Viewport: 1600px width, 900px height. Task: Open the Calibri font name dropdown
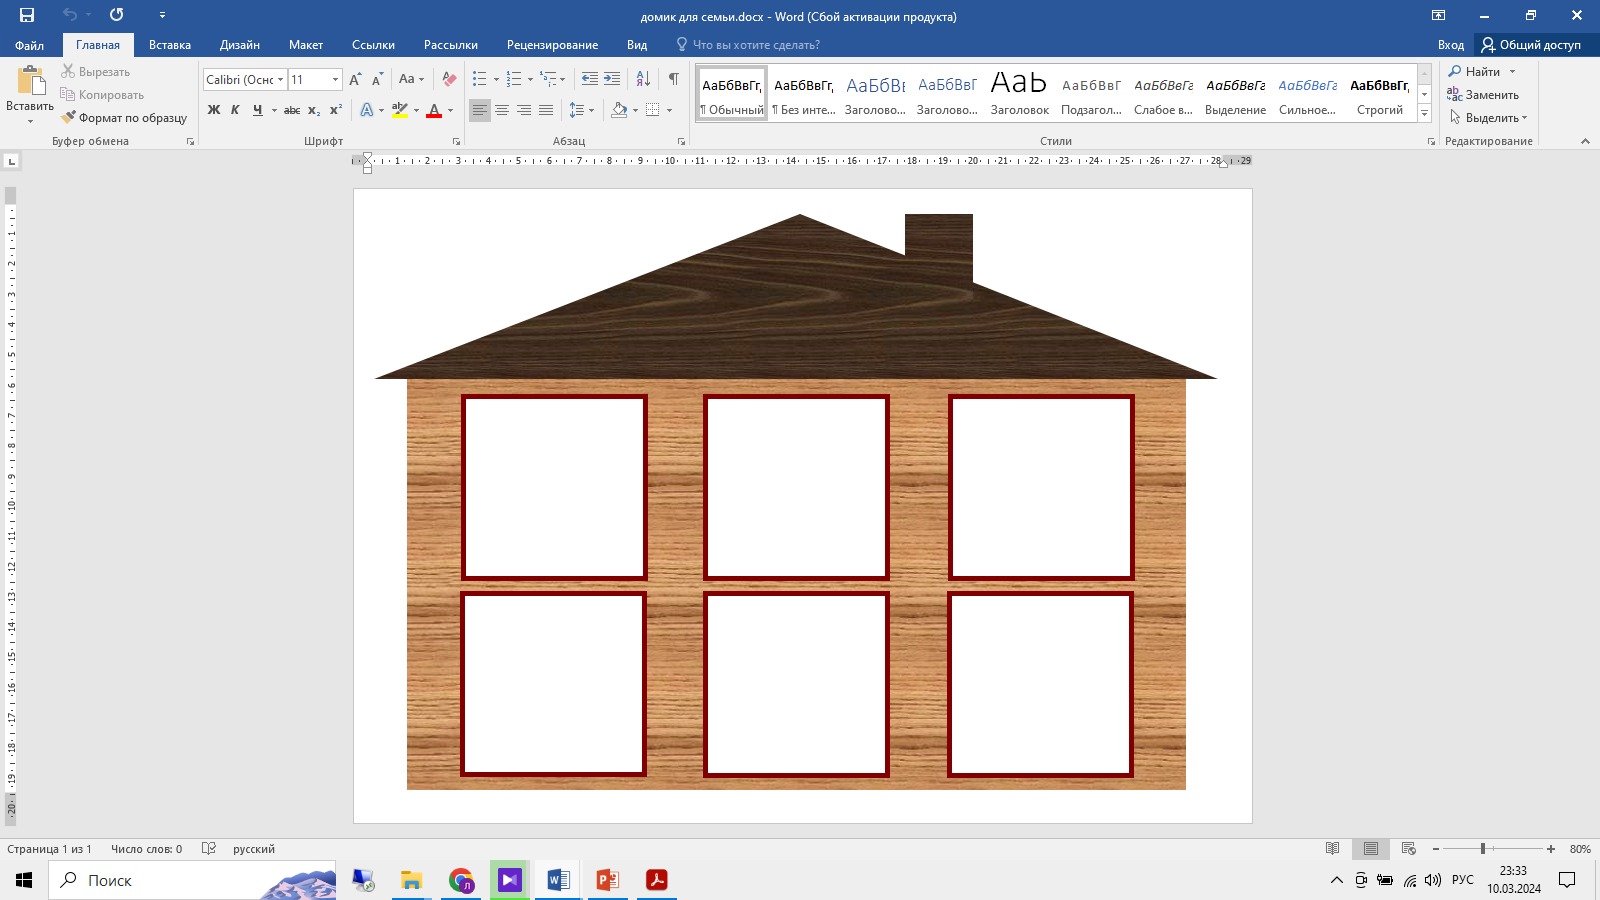coord(281,80)
